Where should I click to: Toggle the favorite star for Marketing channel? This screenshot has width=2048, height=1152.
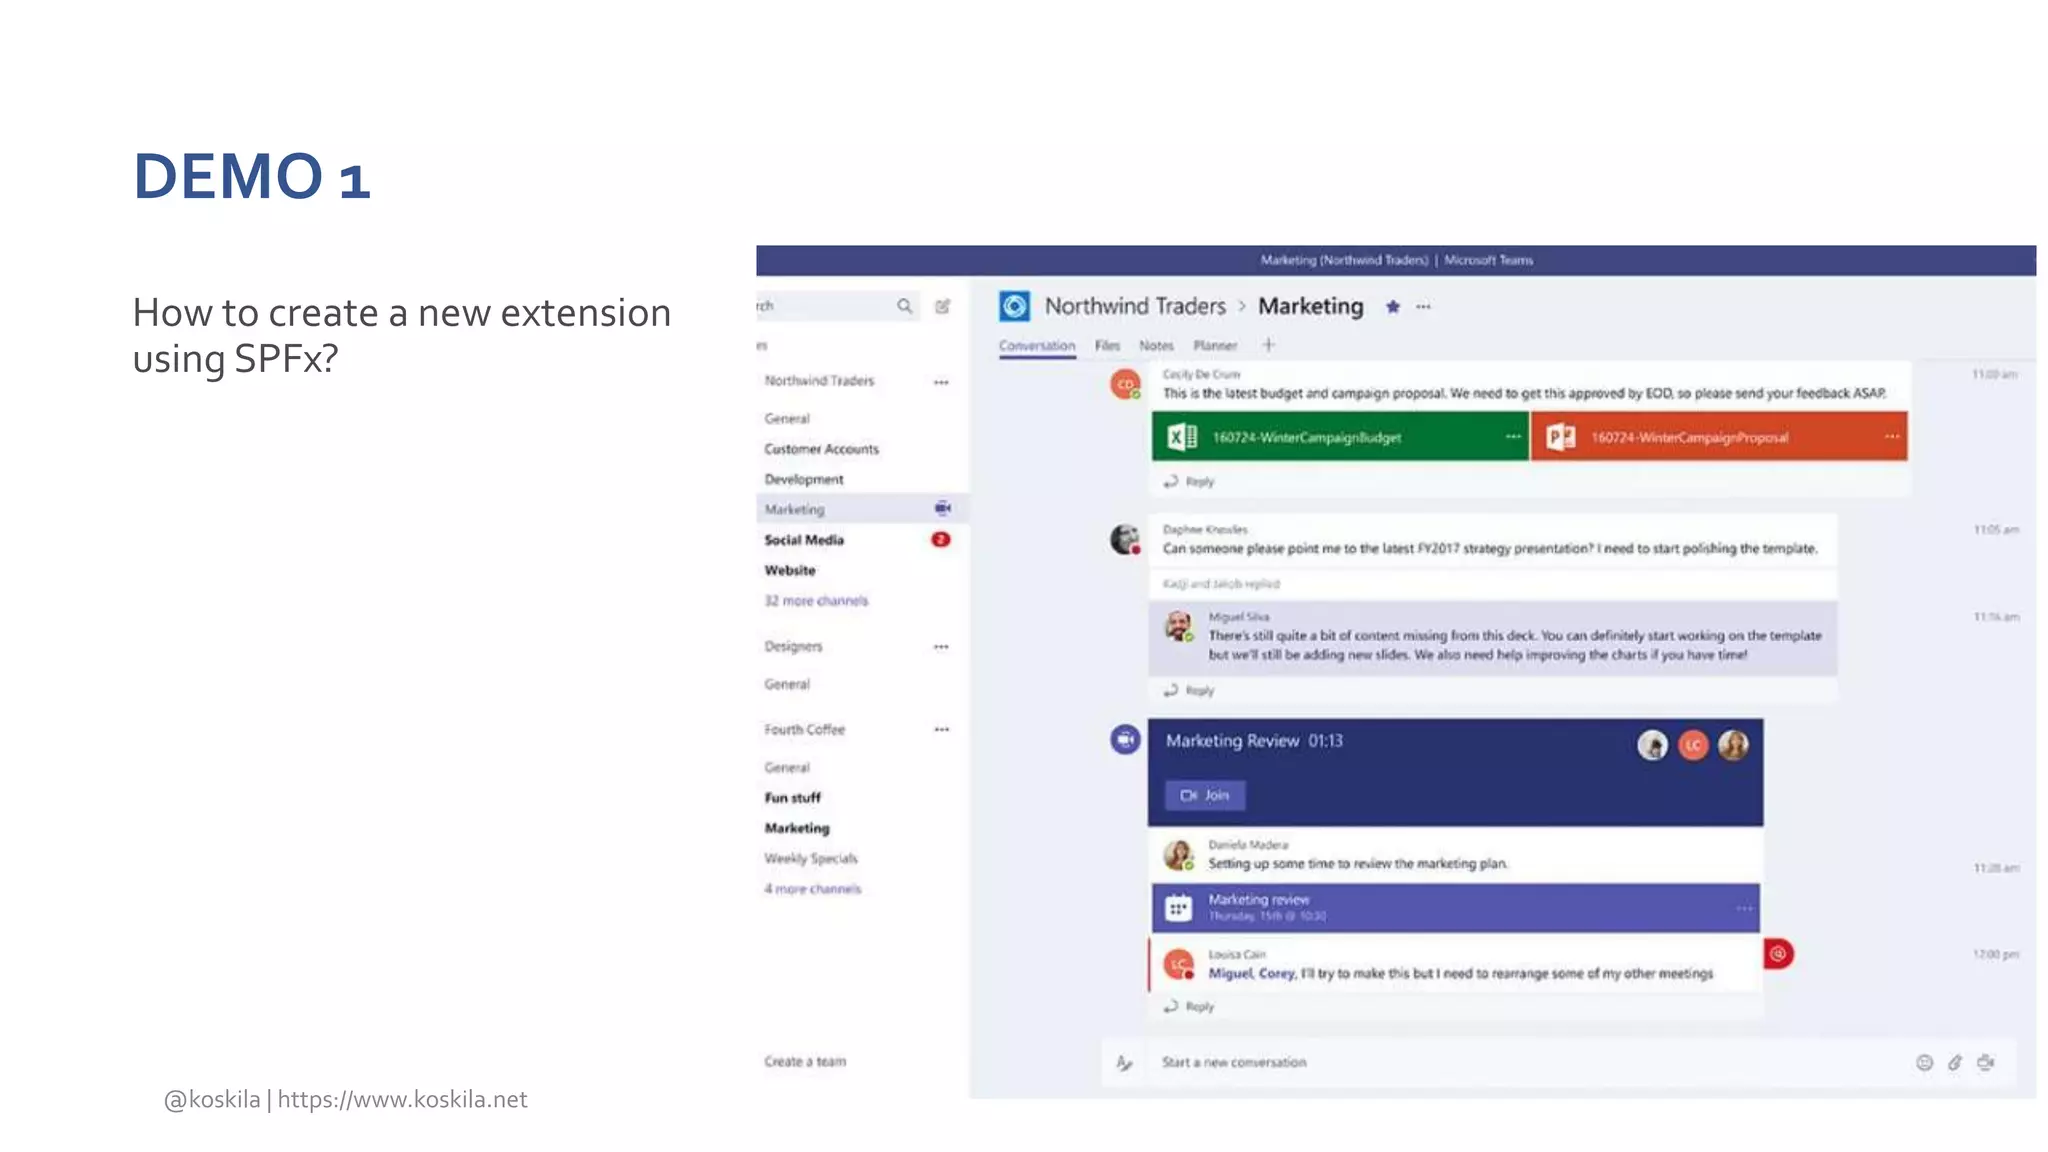(1392, 307)
